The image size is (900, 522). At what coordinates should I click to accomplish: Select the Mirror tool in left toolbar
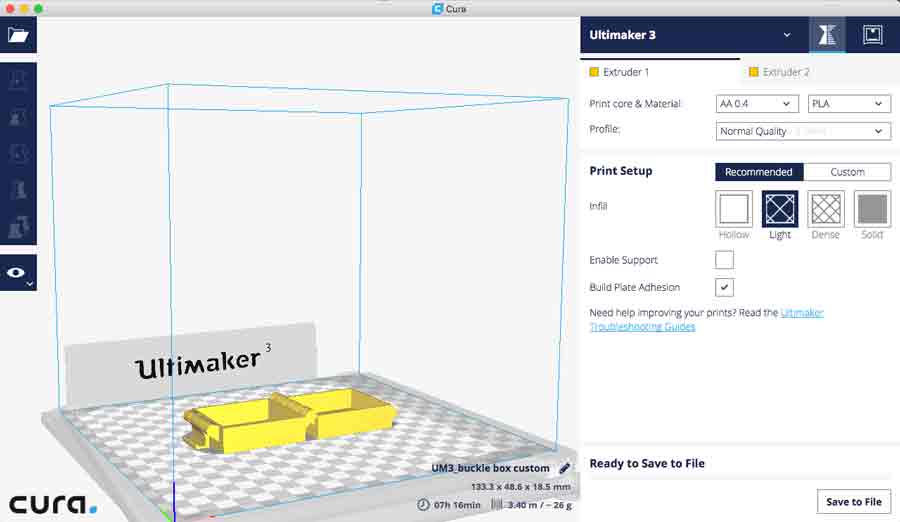[18, 189]
